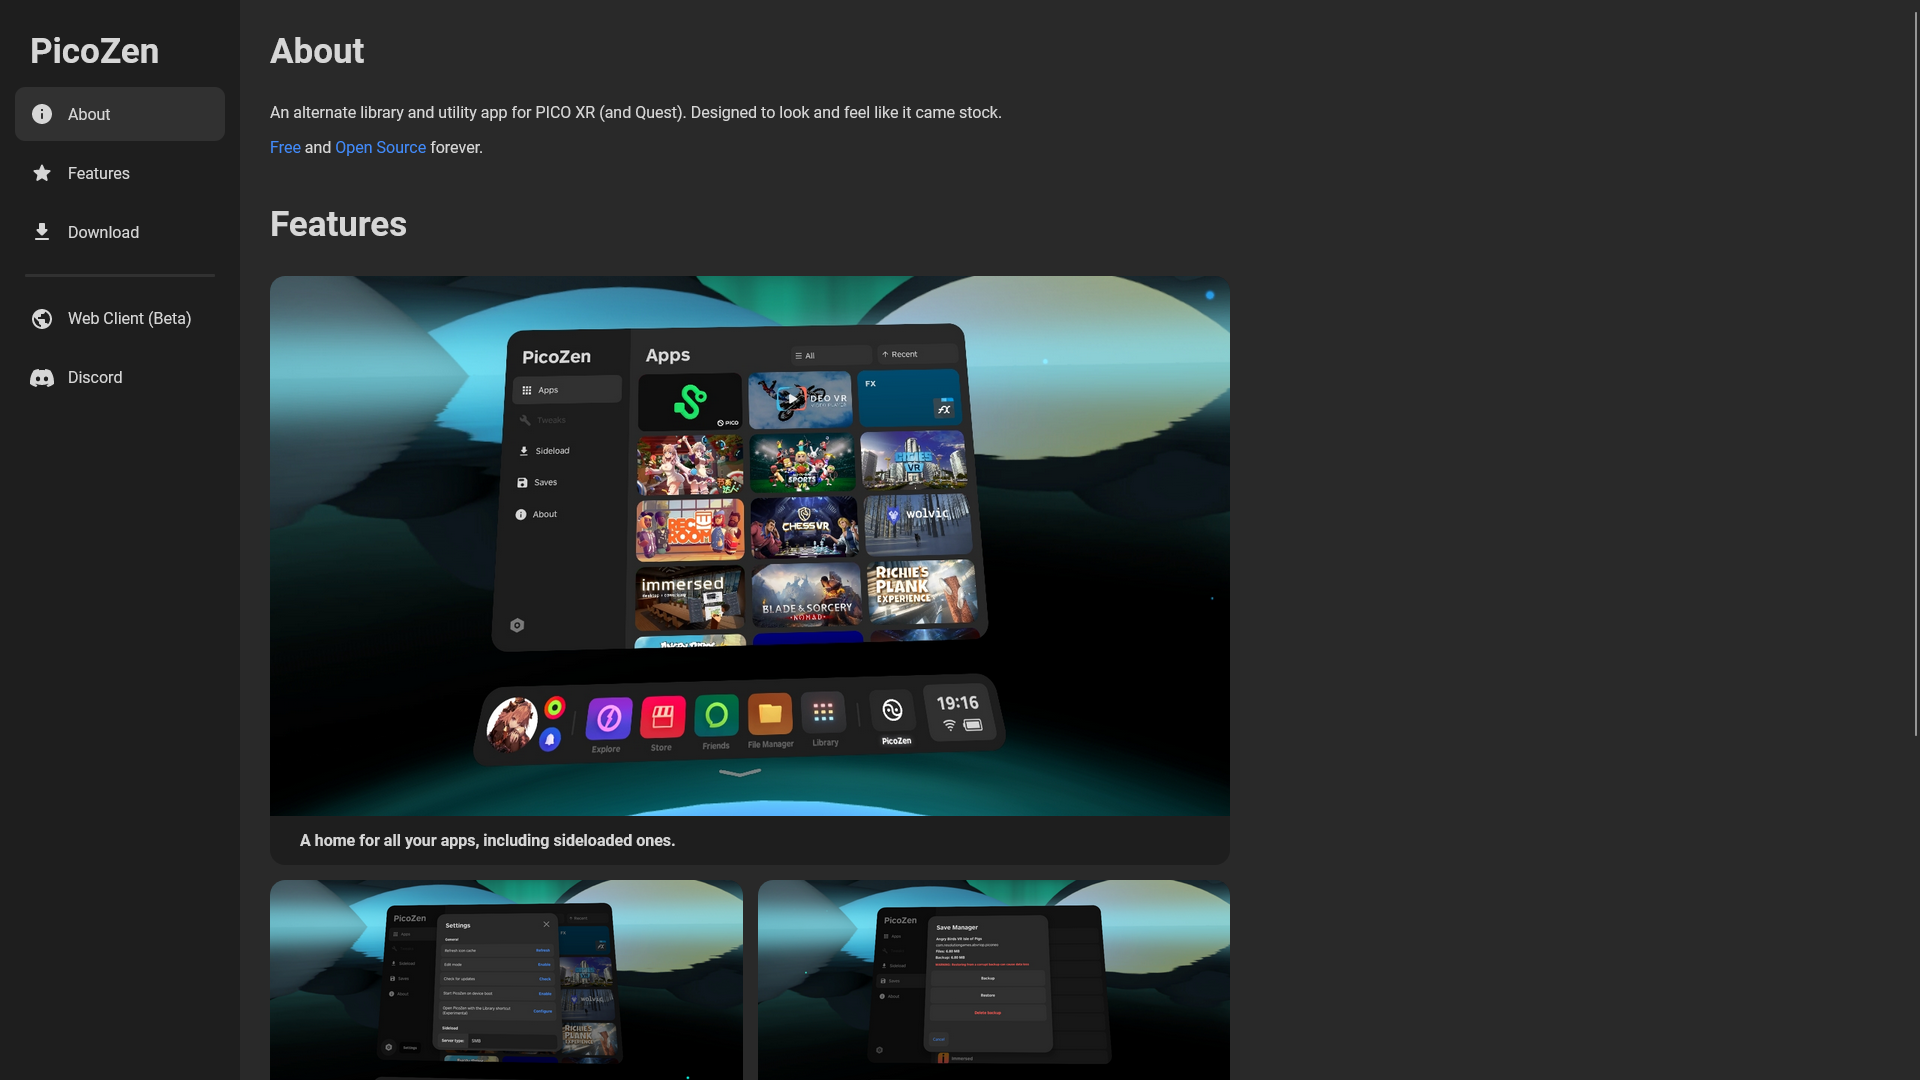
Task: Click the File Manager folder icon in screenshot
Action: (769, 713)
